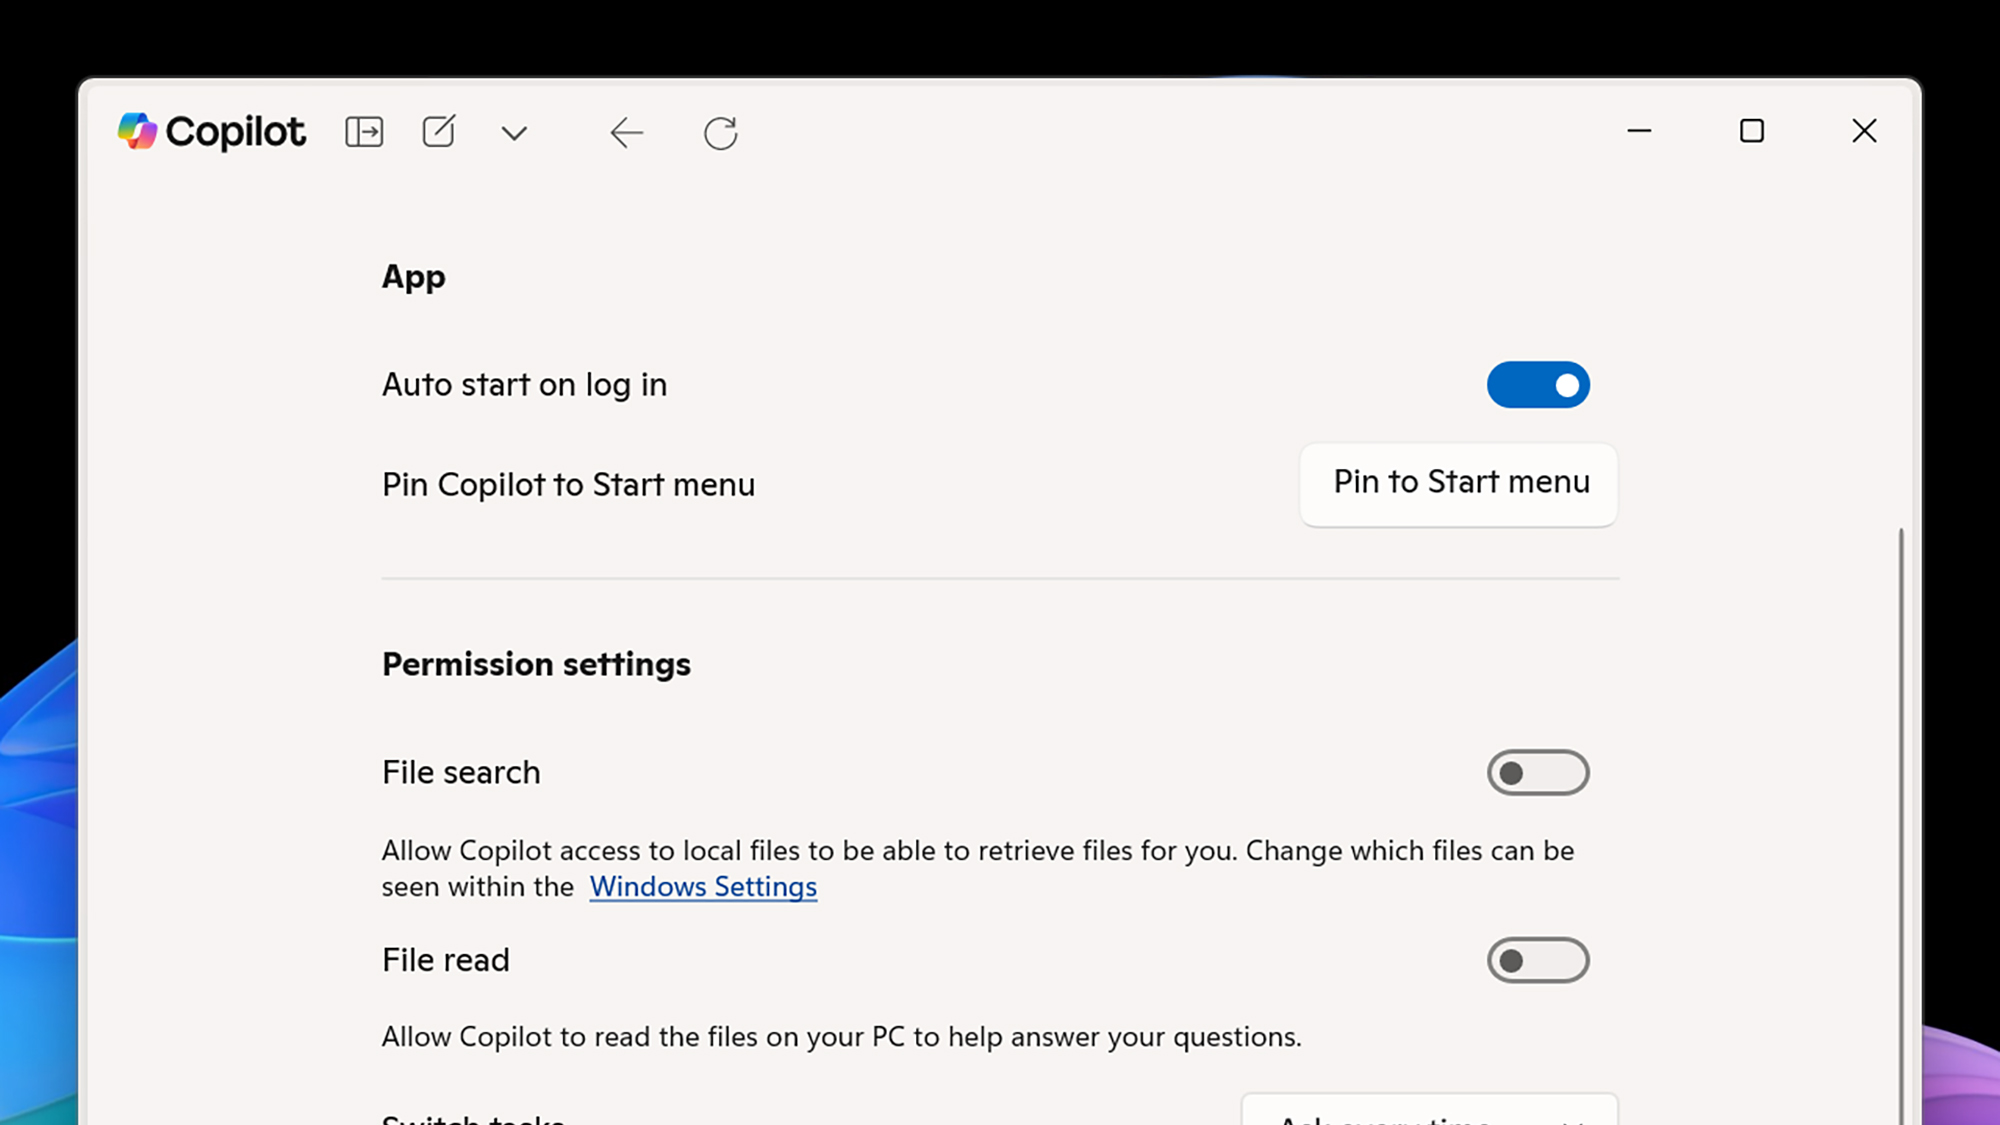Click the File search setting label

pyautogui.click(x=461, y=773)
